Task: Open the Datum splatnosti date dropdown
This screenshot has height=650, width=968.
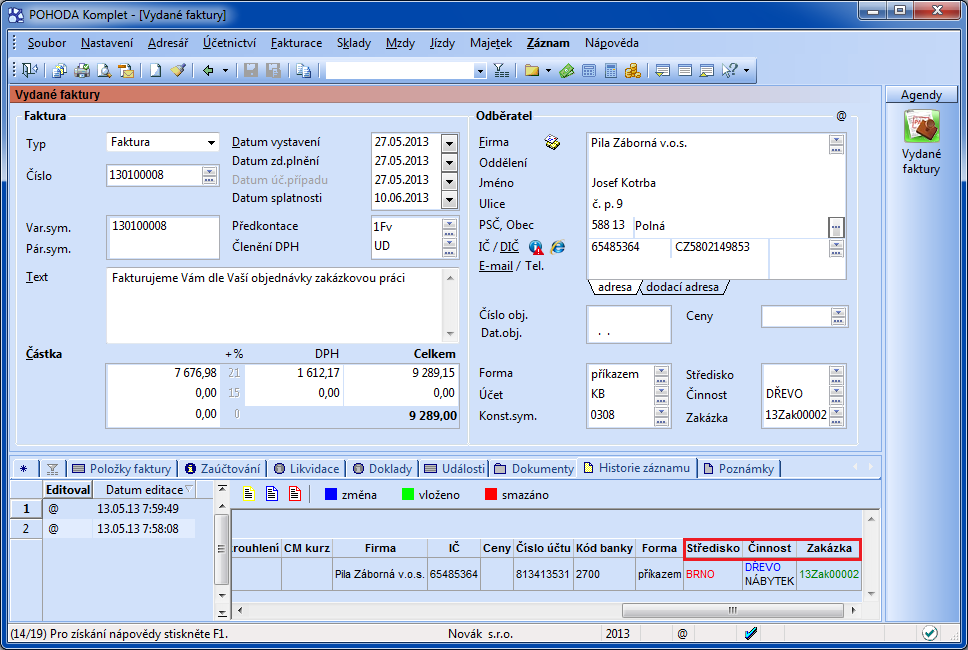Action: click(x=449, y=200)
